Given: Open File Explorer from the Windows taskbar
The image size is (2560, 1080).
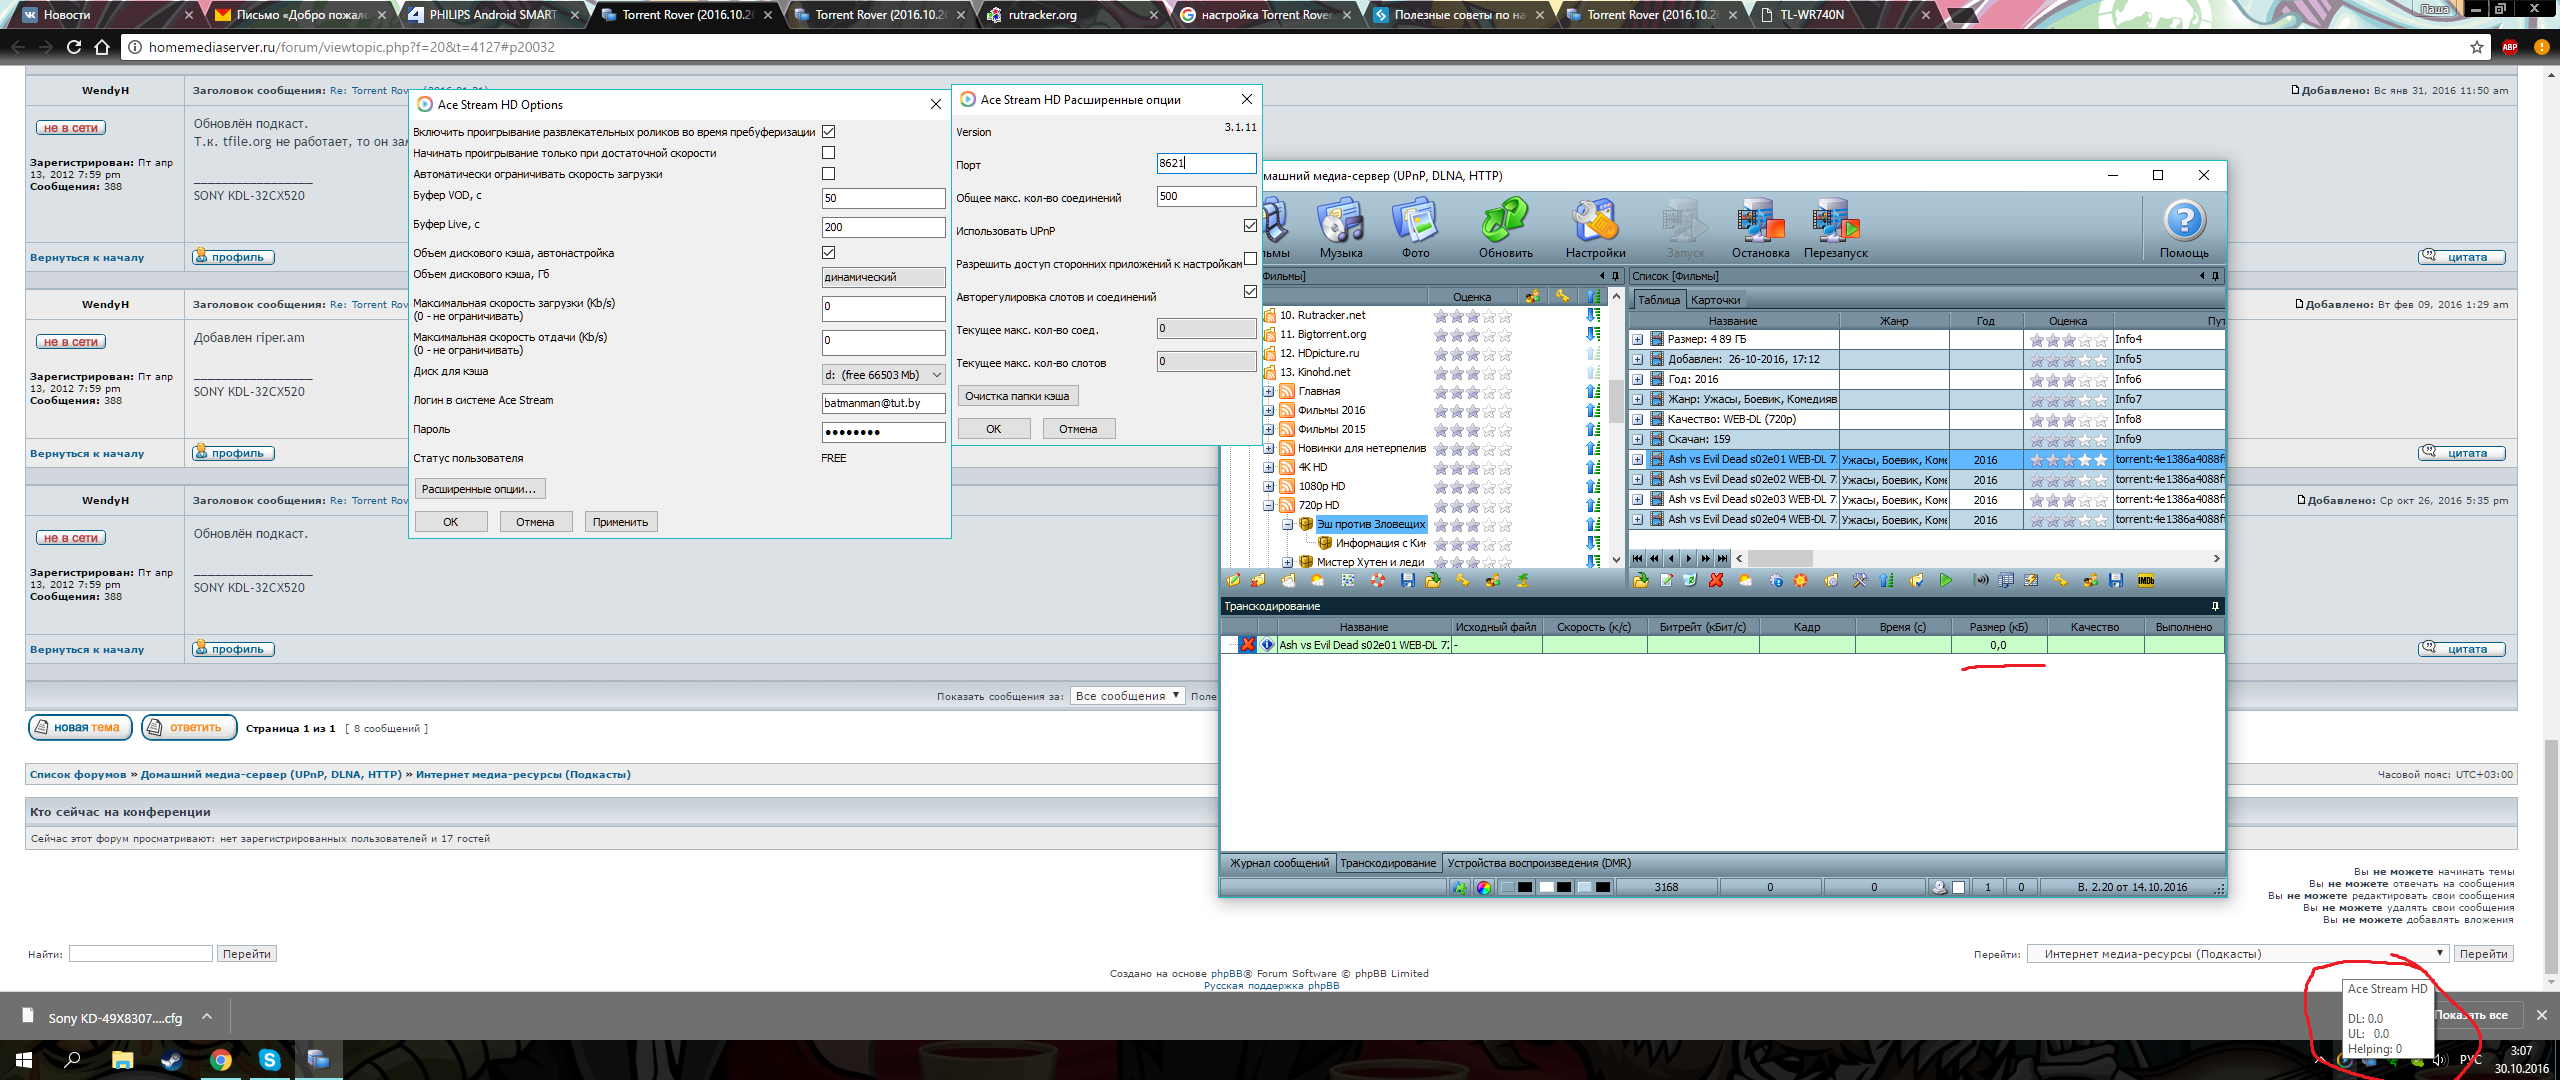Looking at the screenshot, I should click(x=122, y=1059).
